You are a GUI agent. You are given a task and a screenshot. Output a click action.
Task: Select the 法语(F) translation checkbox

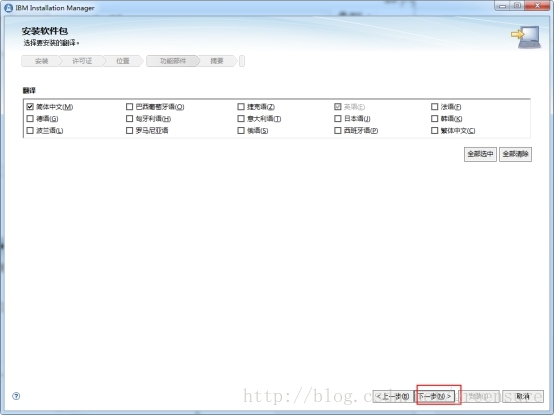tap(435, 106)
